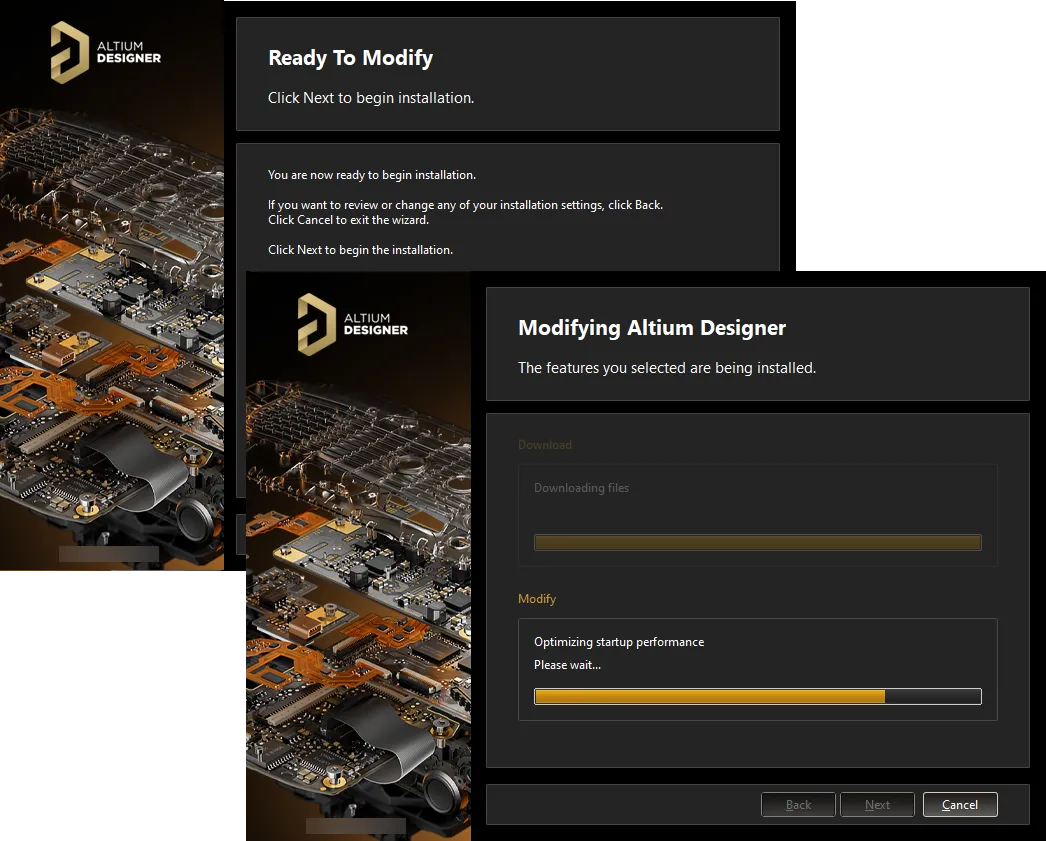1046x841 pixels.
Task: Click the 'Click Cancel to exit the wizard.' line
Action: point(348,220)
